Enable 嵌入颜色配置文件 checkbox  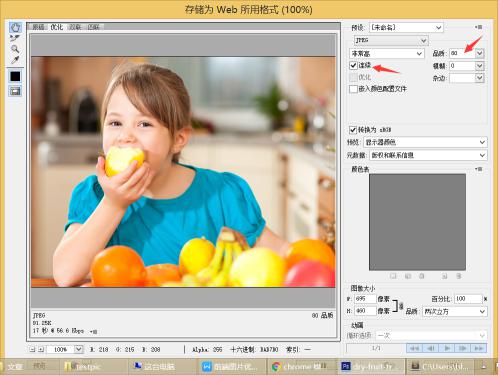[353, 89]
